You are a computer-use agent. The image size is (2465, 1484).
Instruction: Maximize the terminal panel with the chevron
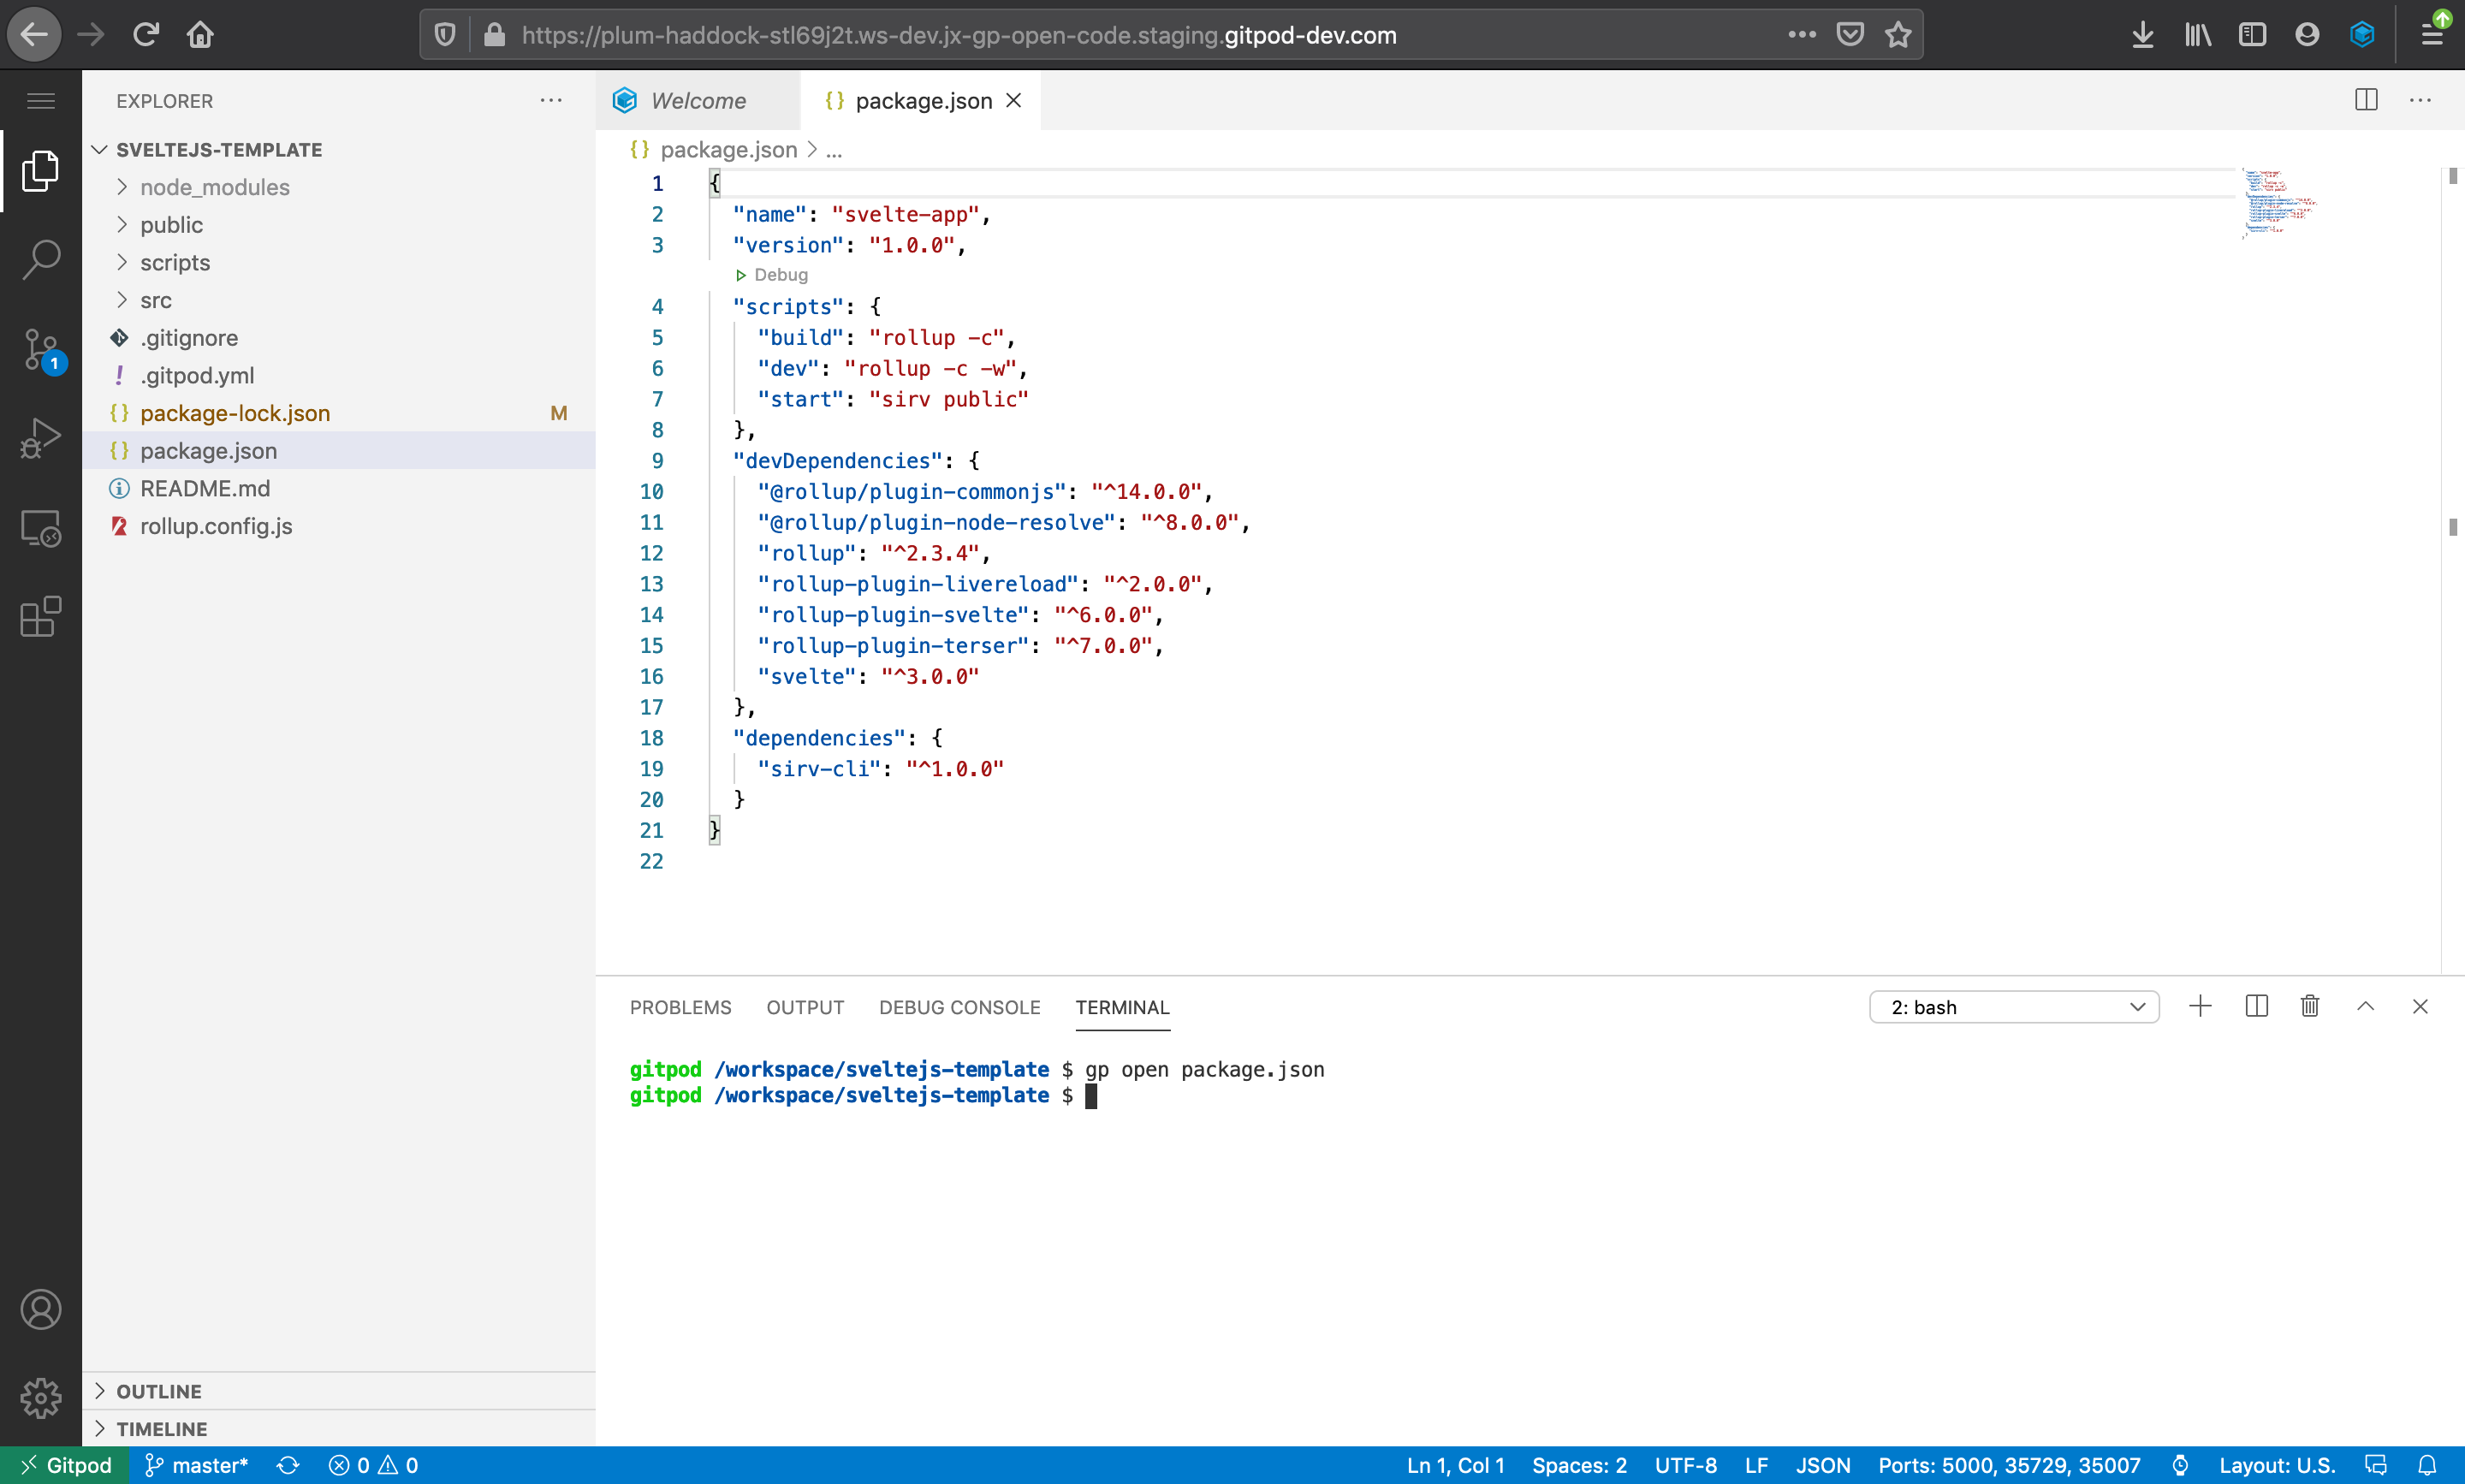[x=2365, y=1006]
